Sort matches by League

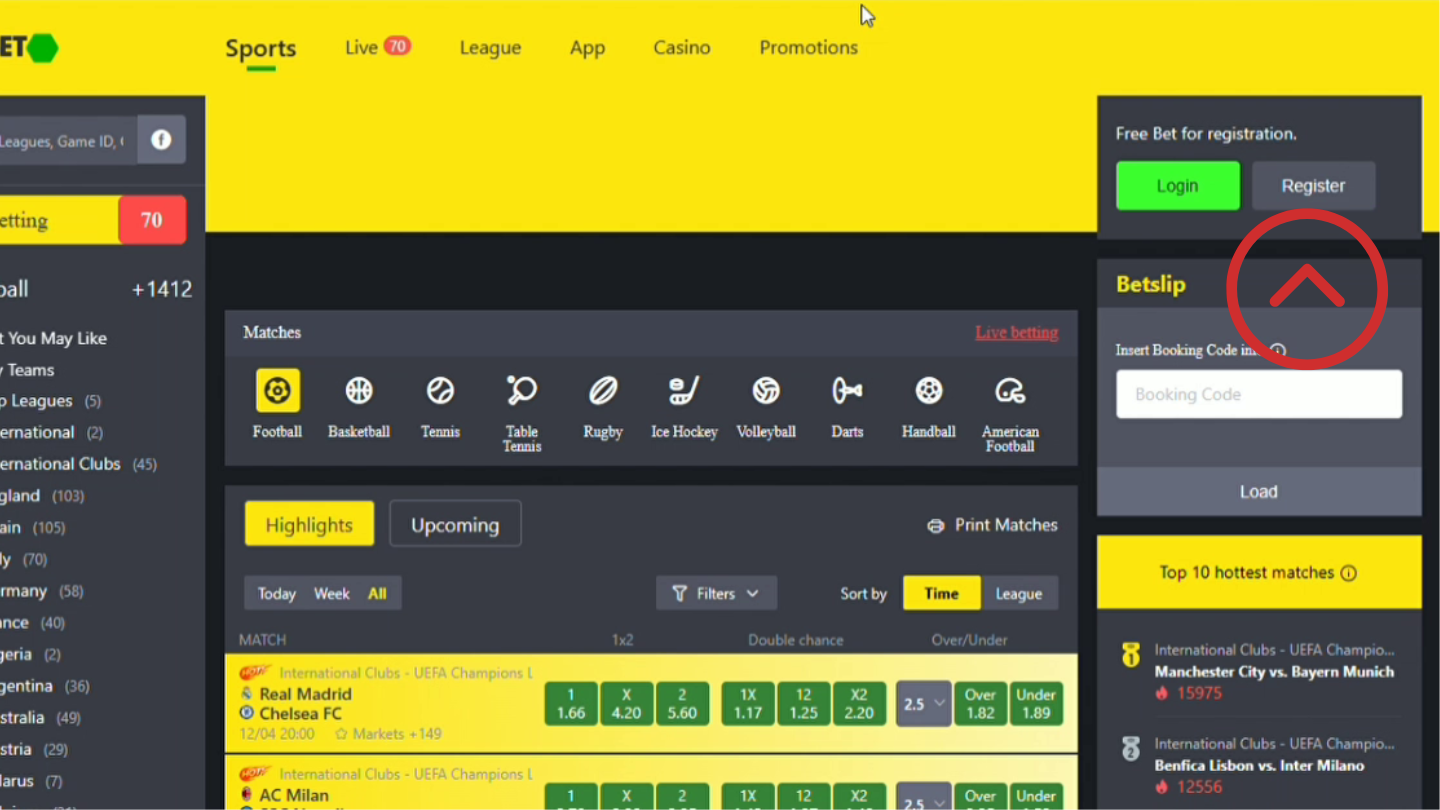(x=1019, y=594)
